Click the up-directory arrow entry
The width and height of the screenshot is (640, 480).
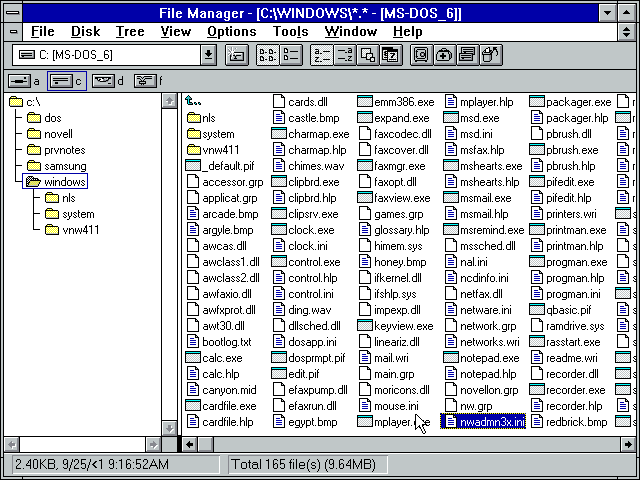point(193,101)
